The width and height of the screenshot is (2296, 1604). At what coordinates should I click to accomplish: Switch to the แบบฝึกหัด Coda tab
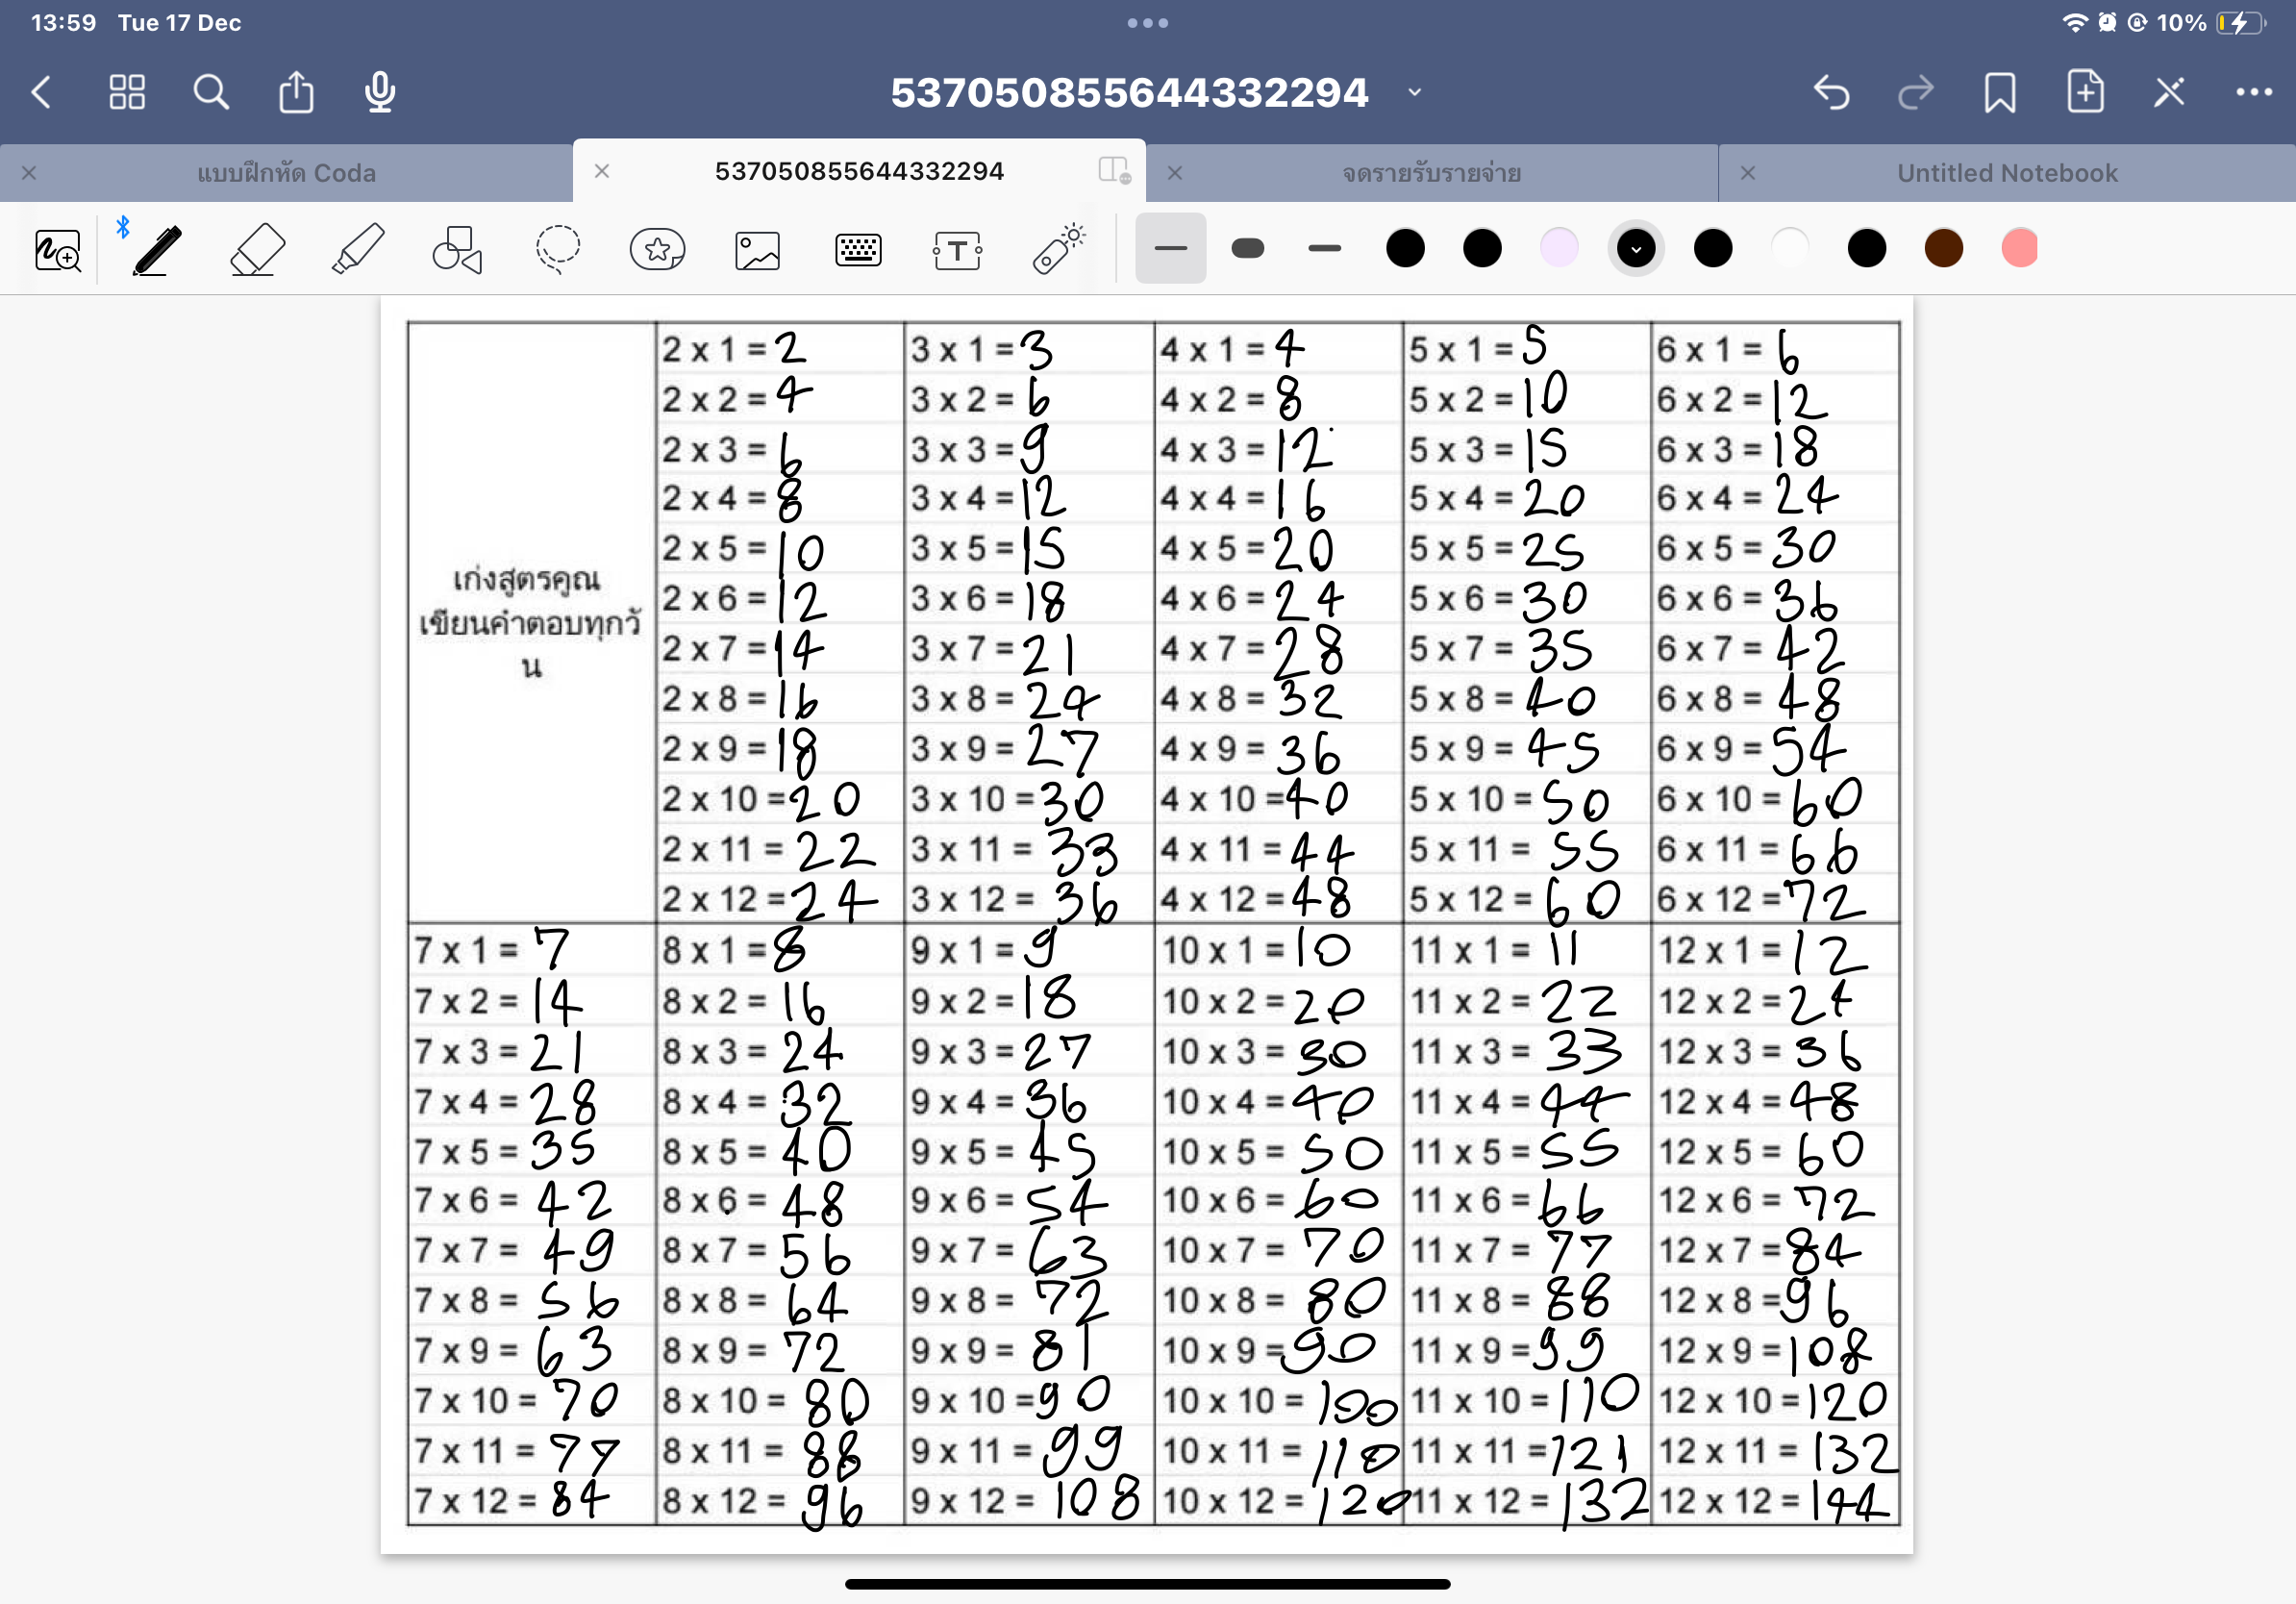click(x=286, y=173)
